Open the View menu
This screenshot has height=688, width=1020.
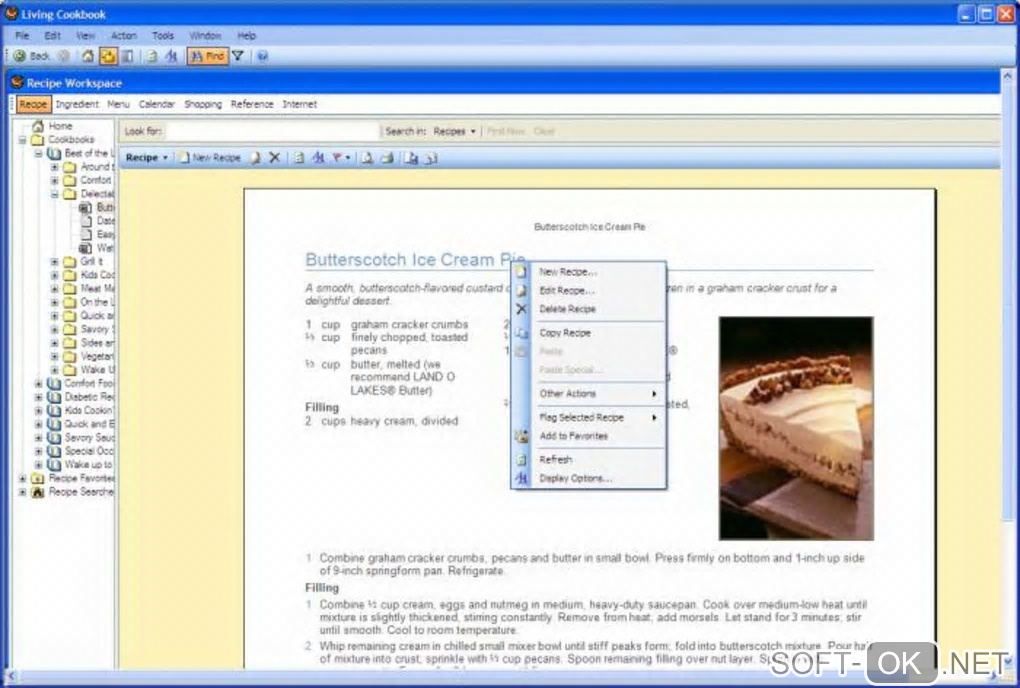point(85,36)
